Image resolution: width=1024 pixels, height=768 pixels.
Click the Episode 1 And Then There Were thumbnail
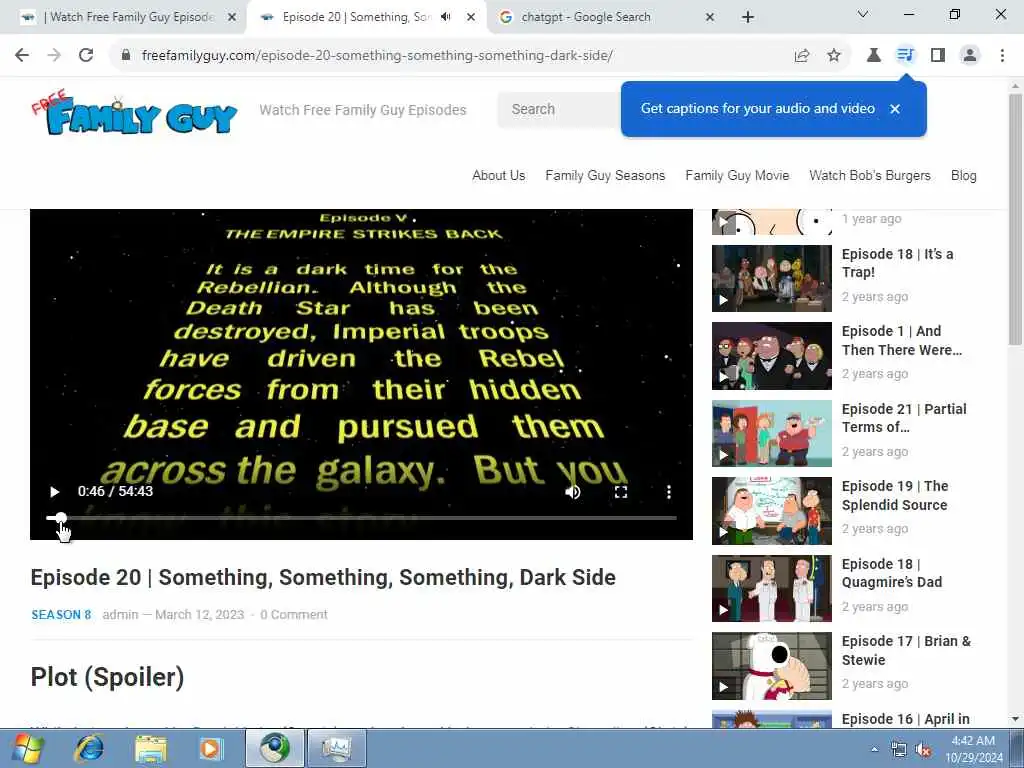click(772, 356)
